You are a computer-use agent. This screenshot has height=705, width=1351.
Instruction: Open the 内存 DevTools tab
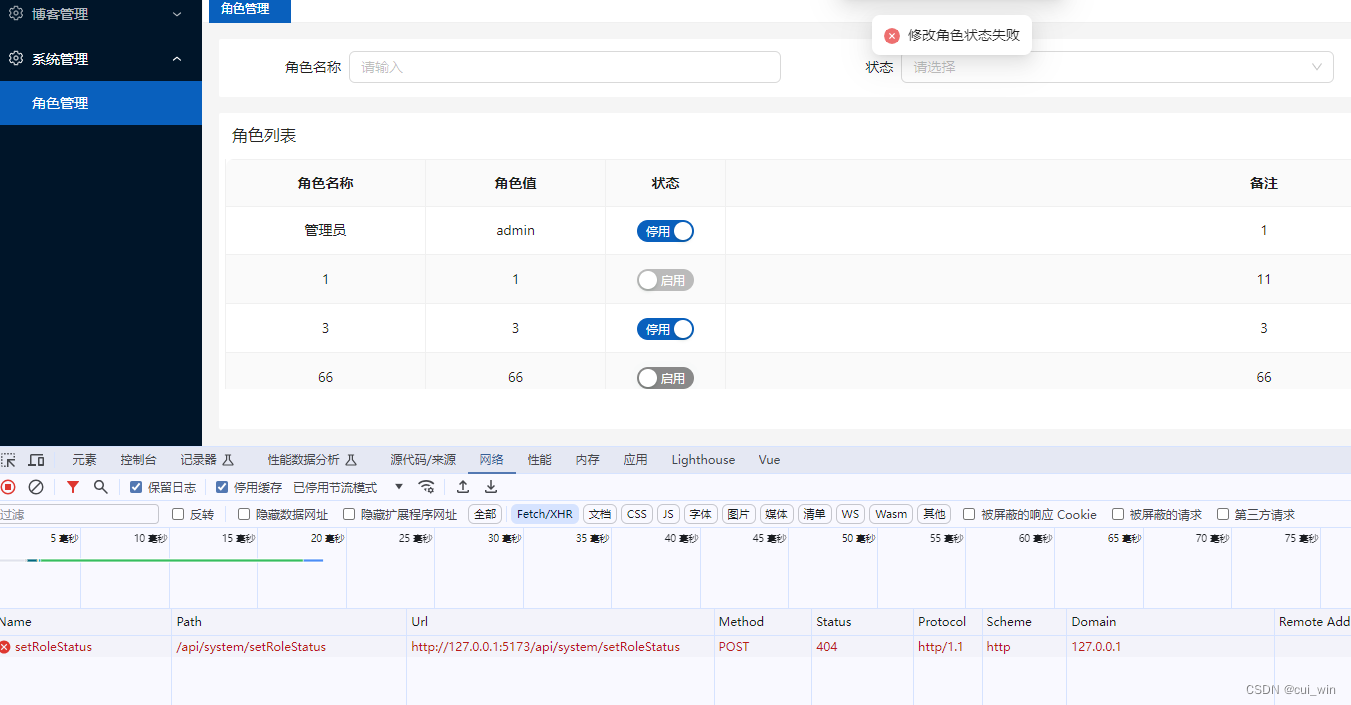pos(587,460)
